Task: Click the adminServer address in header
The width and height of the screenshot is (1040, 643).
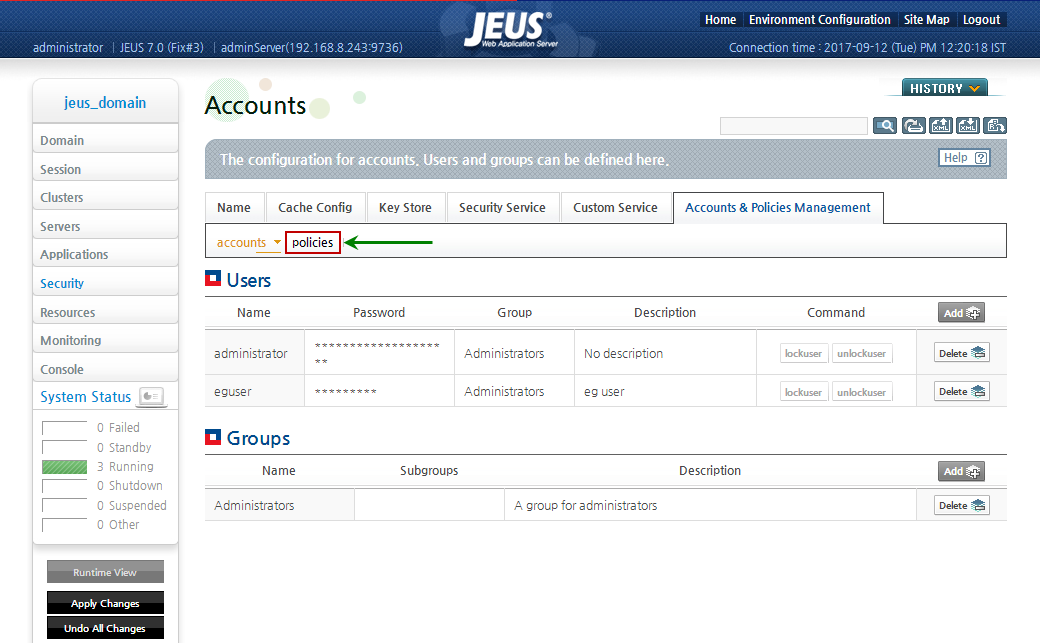Action: click(x=312, y=48)
